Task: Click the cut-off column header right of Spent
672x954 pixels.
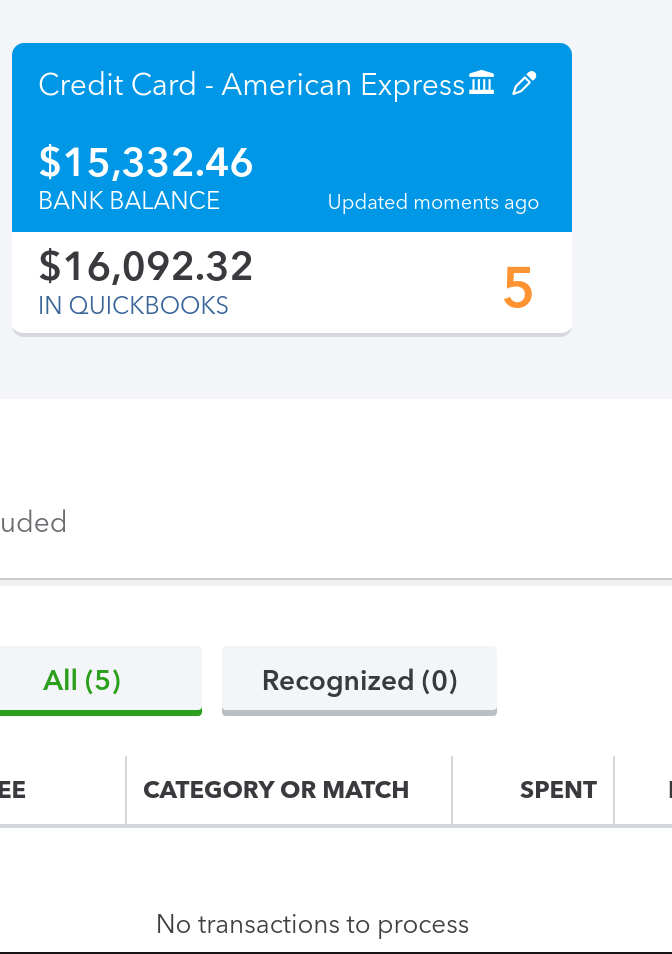Action: pos(668,790)
